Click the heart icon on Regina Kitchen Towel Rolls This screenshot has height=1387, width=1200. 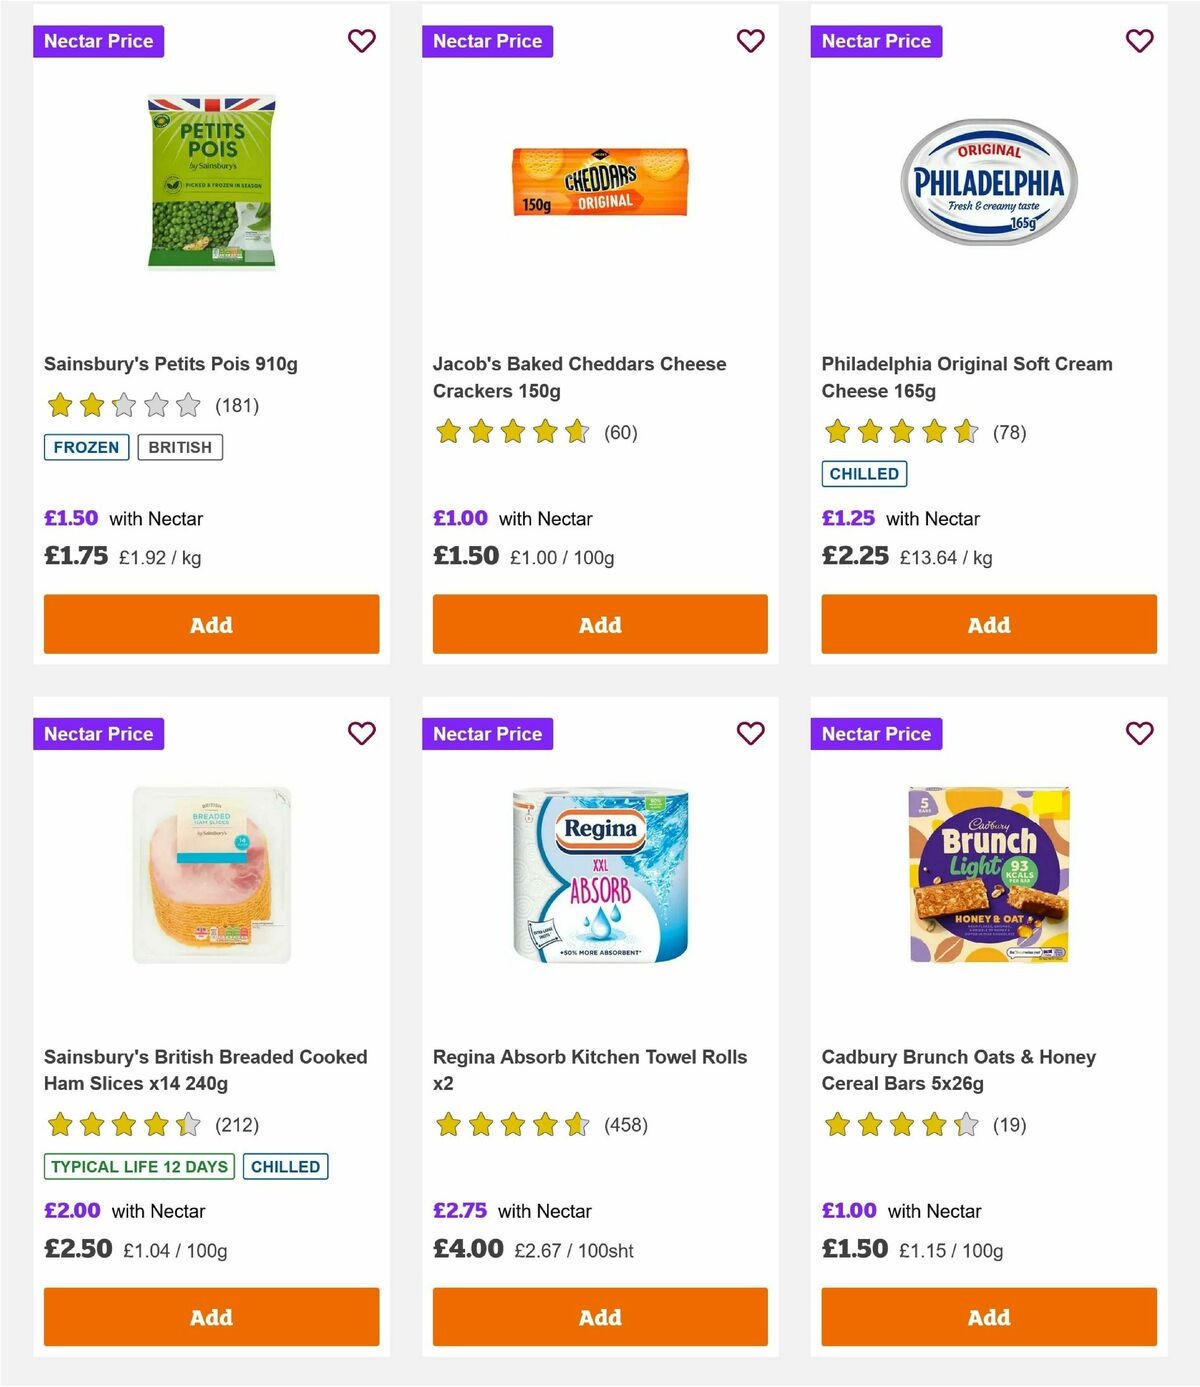(x=750, y=733)
